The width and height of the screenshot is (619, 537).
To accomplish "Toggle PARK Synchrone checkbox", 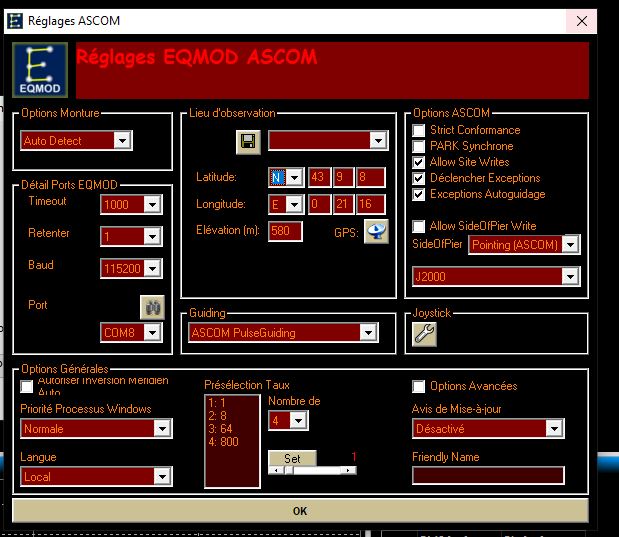I will [x=418, y=146].
